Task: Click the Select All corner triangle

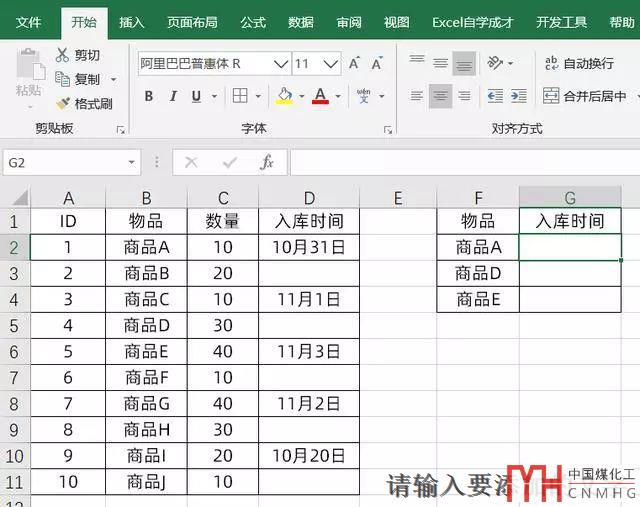Action: [x=19, y=198]
